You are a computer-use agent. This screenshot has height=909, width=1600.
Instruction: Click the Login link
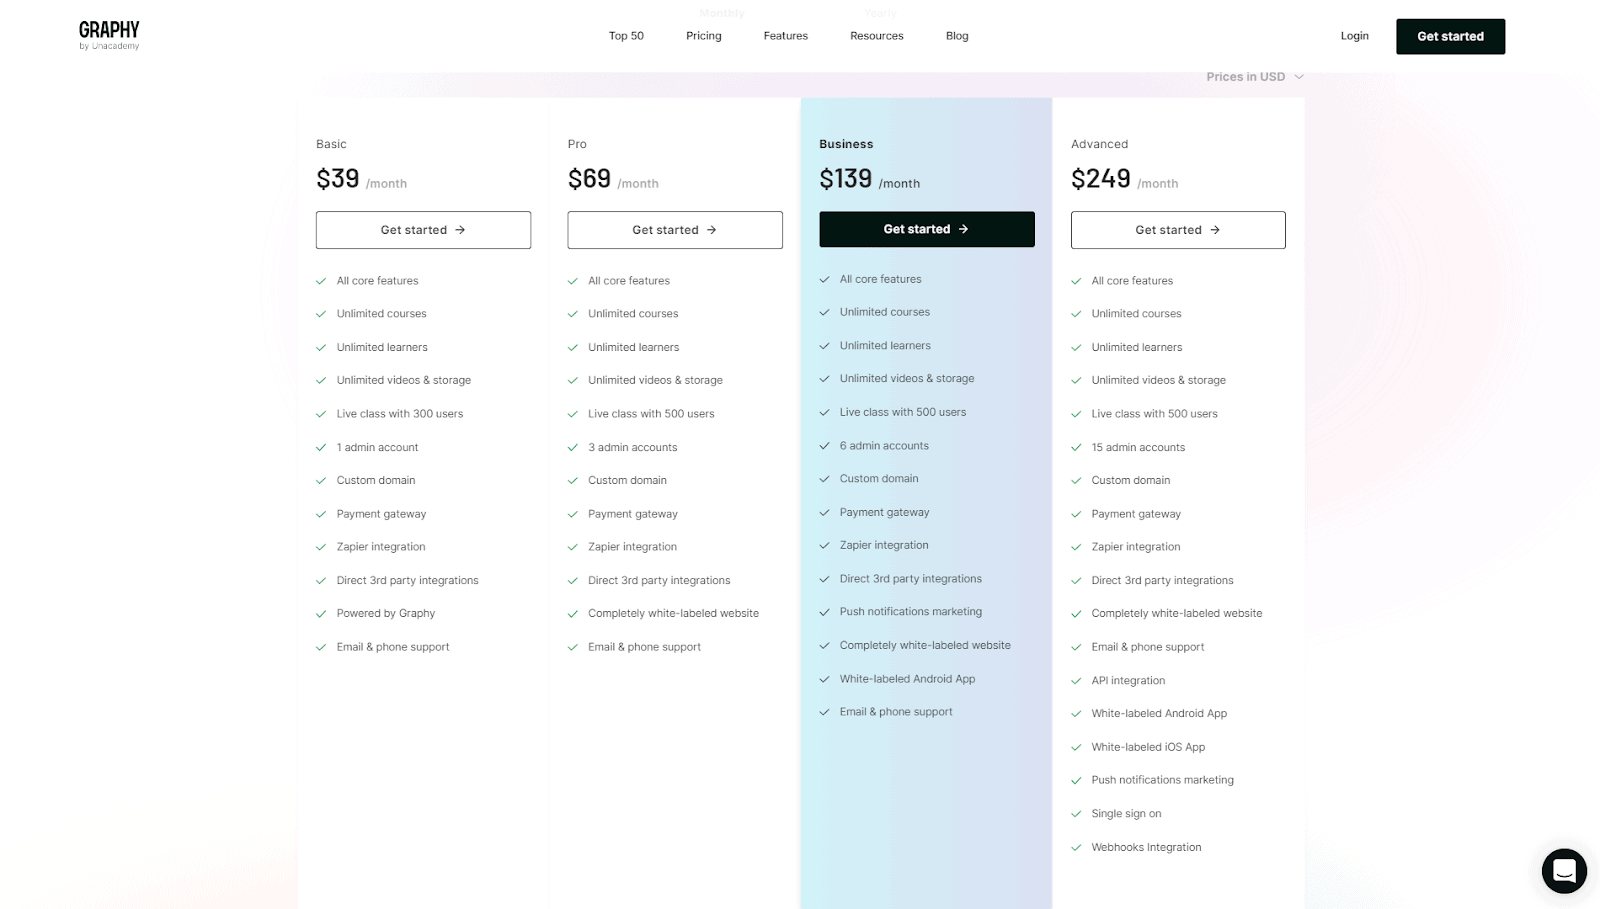1354,36
